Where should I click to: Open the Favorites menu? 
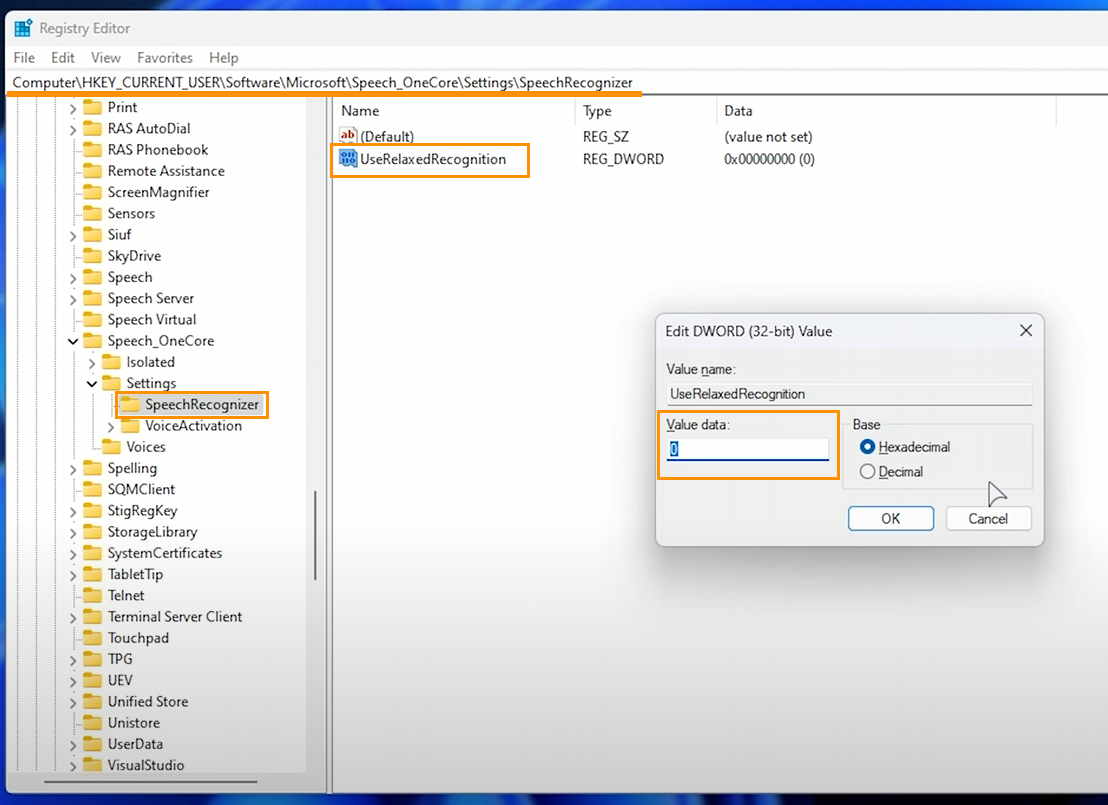click(x=165, y=58)
